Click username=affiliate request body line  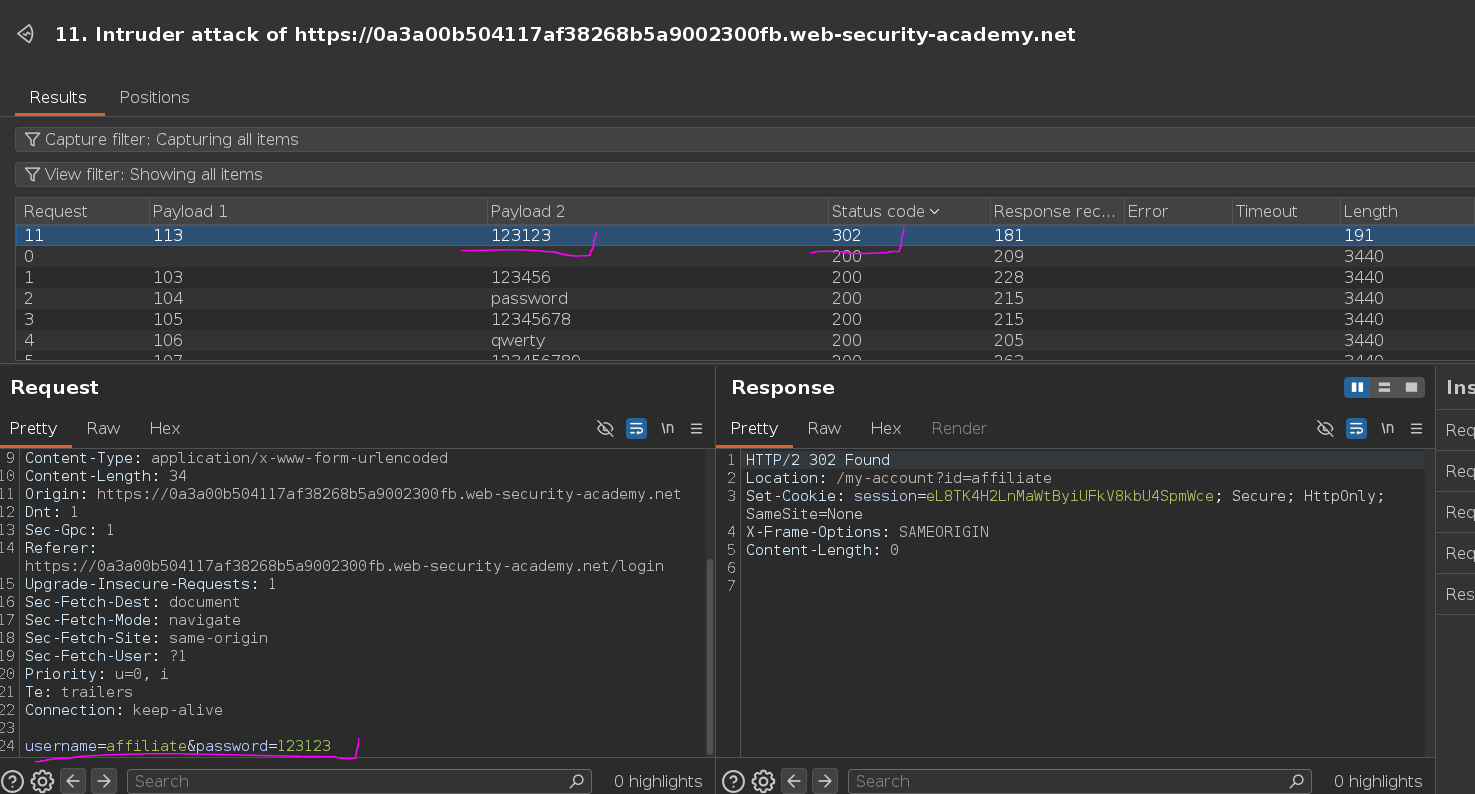[177, 746]
